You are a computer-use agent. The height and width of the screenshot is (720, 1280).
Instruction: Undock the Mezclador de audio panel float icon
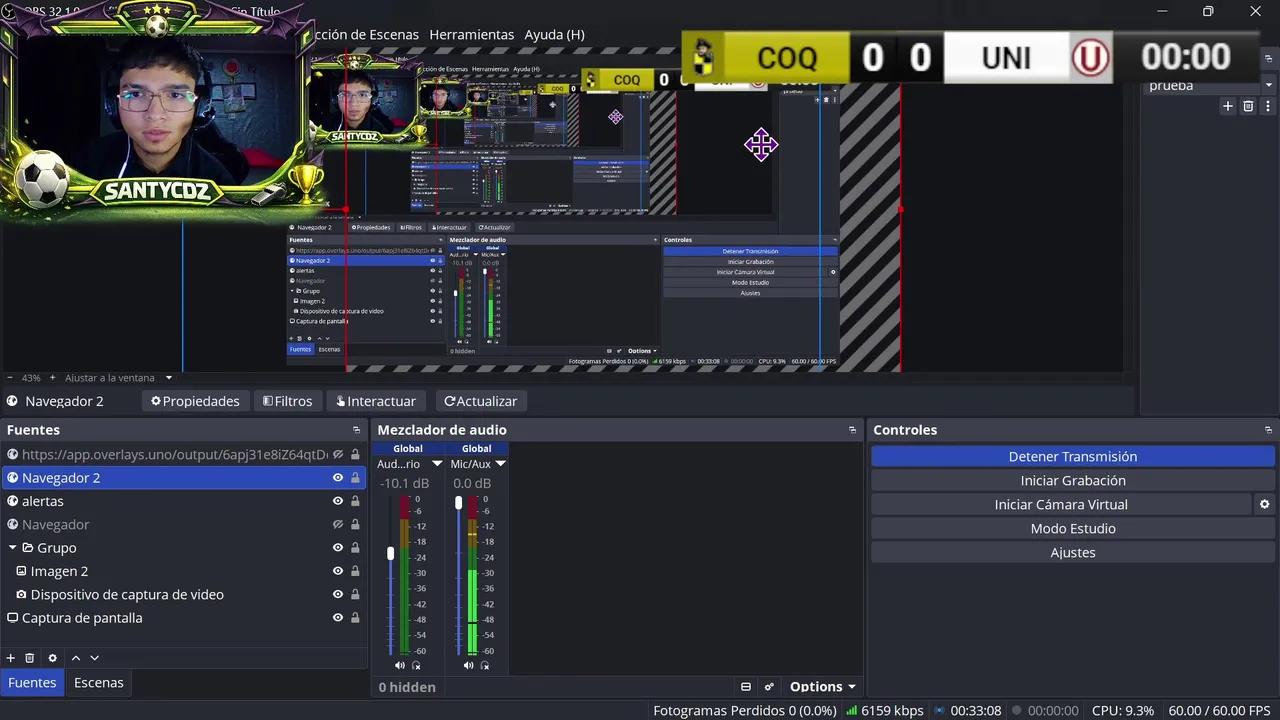(x=853, y=430)
